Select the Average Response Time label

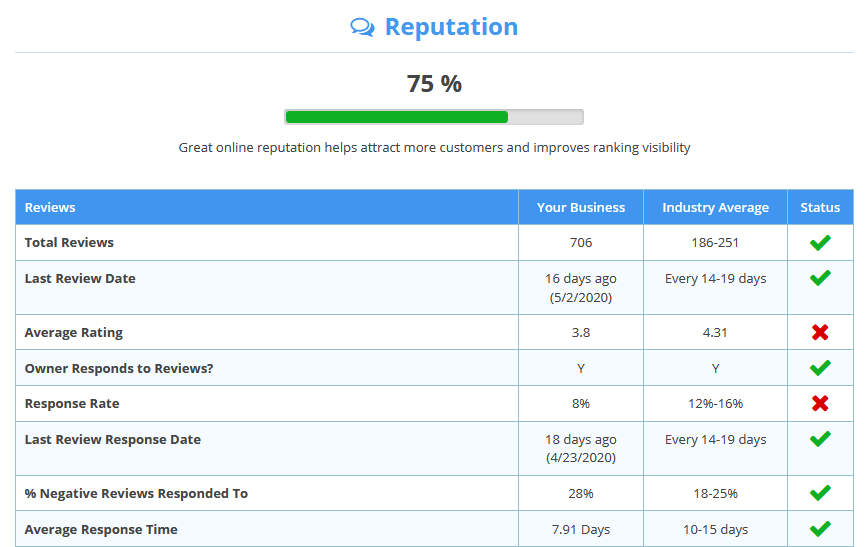point(101,529)
